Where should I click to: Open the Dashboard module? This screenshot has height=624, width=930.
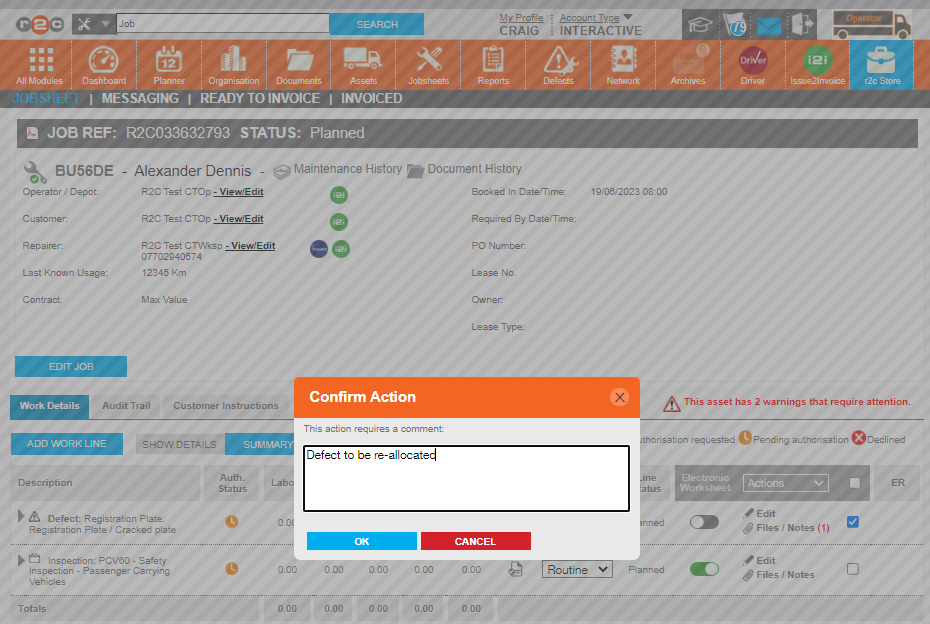pyautogui.click(x=104, y=64)
